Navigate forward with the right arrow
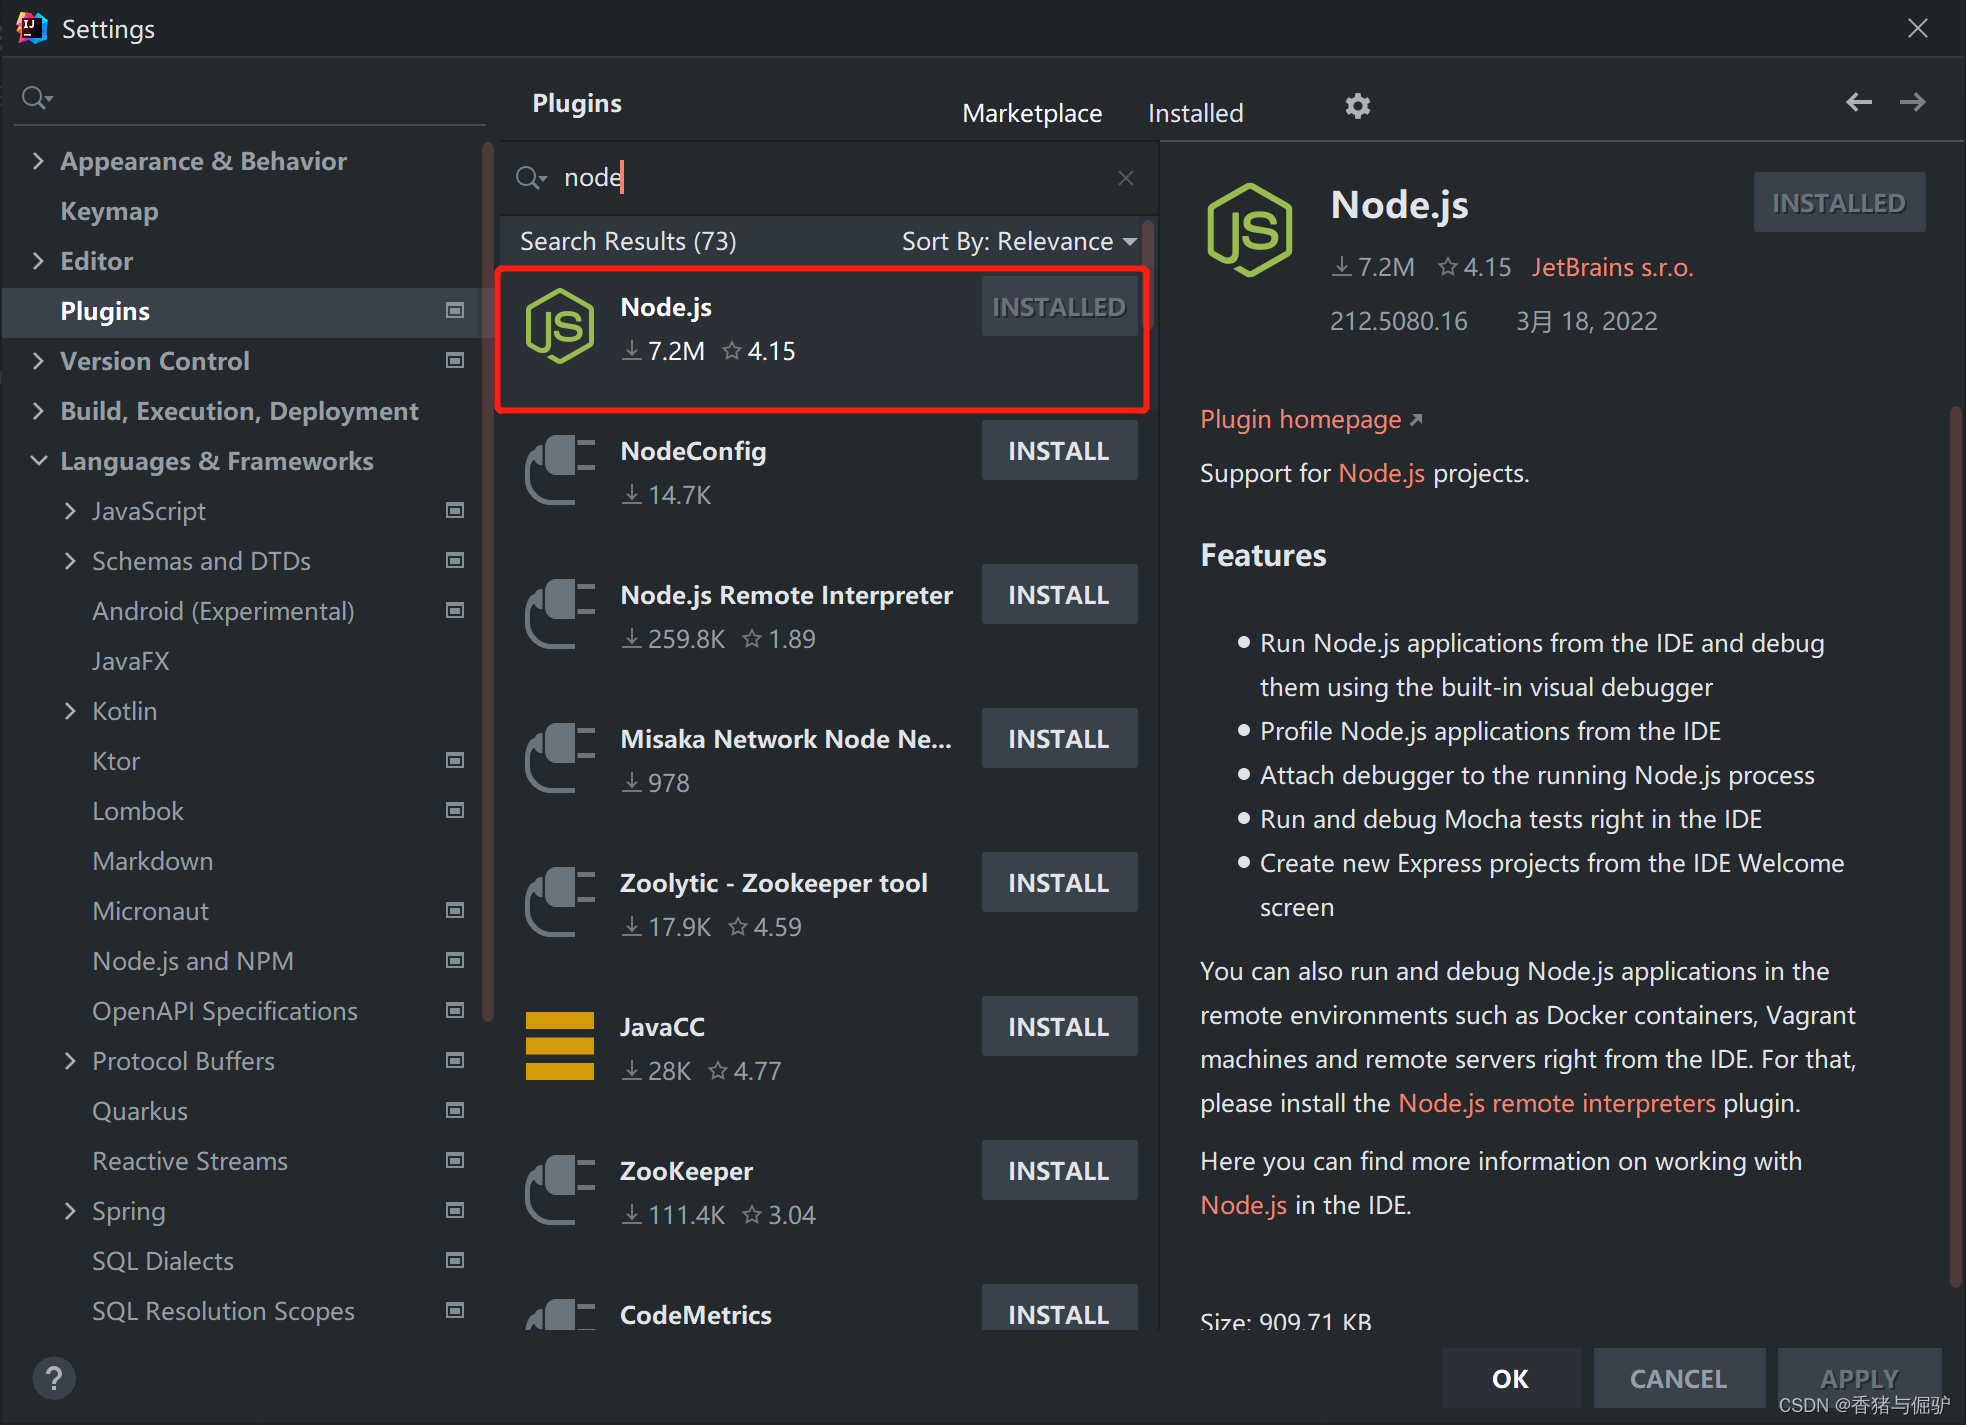The width and height of the screenshot is (1966, 1425). [x=1913, y=102]
